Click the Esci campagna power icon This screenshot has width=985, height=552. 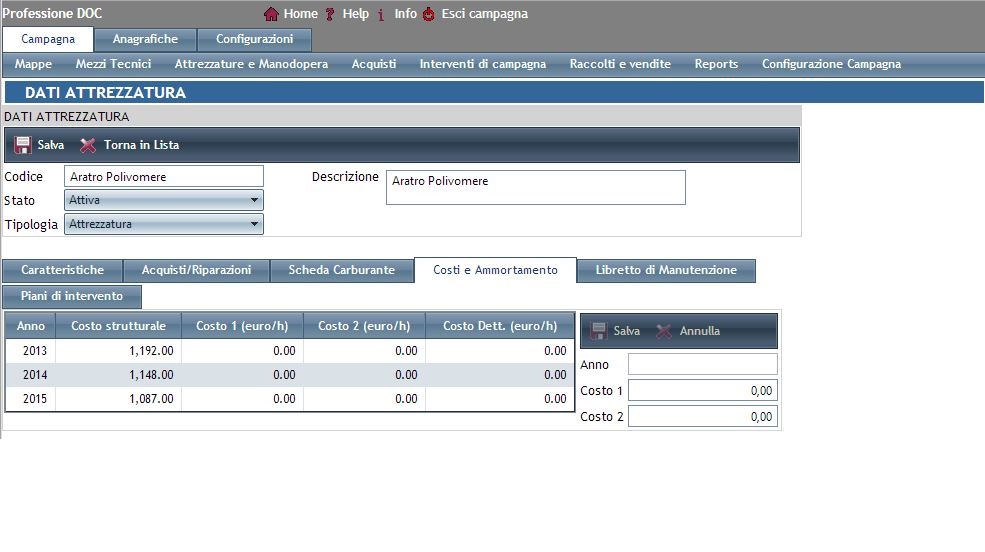coord(429,14)
